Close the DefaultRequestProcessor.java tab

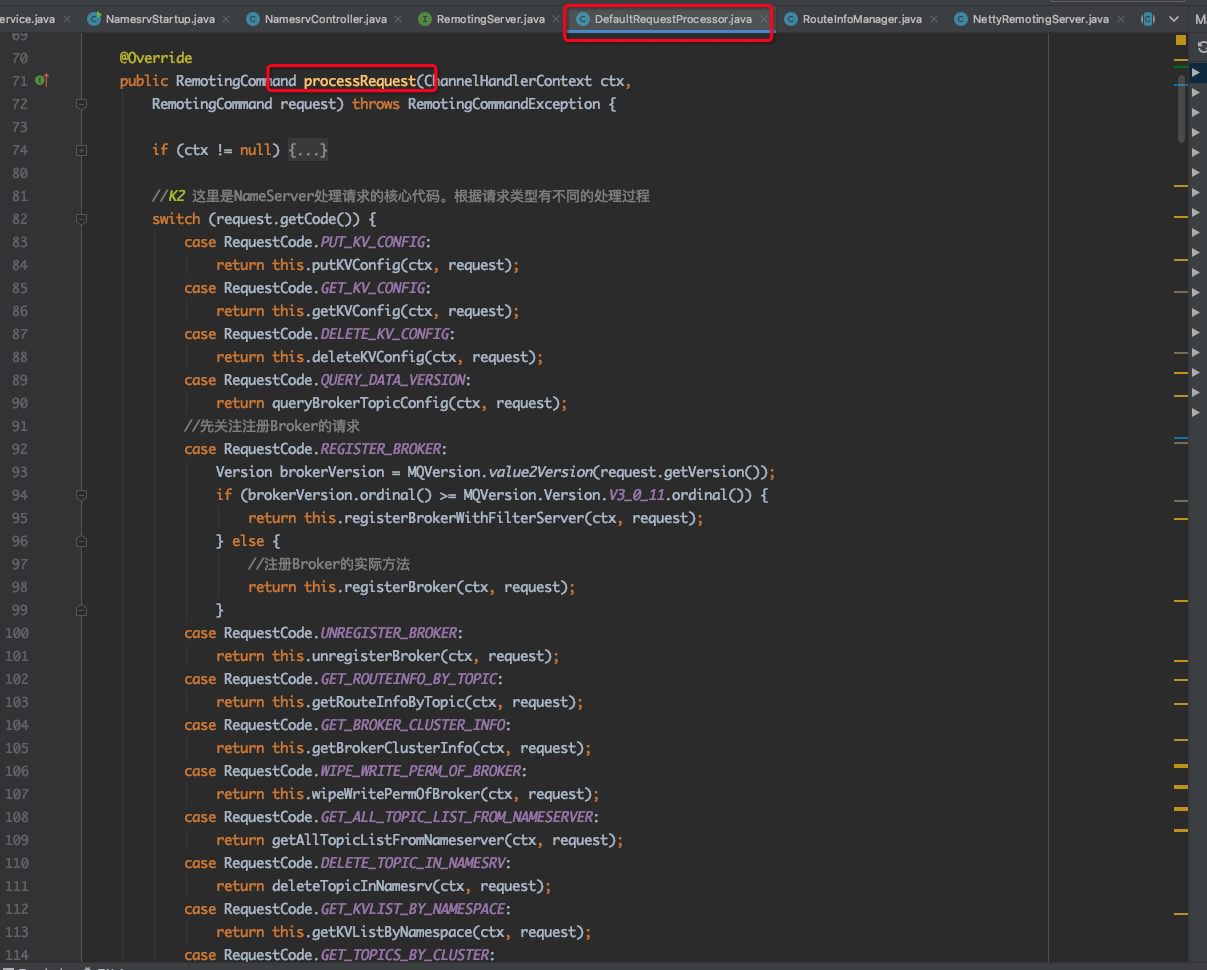click(763, 19)
